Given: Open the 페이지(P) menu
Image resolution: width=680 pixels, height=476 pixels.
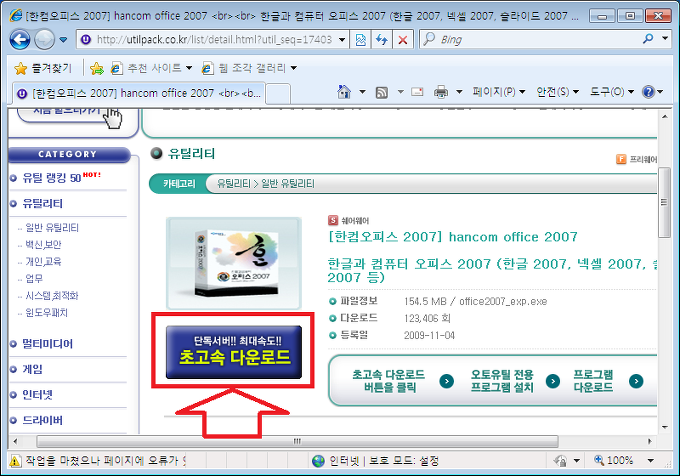Looking at the screenshot, I should point(499,92).
